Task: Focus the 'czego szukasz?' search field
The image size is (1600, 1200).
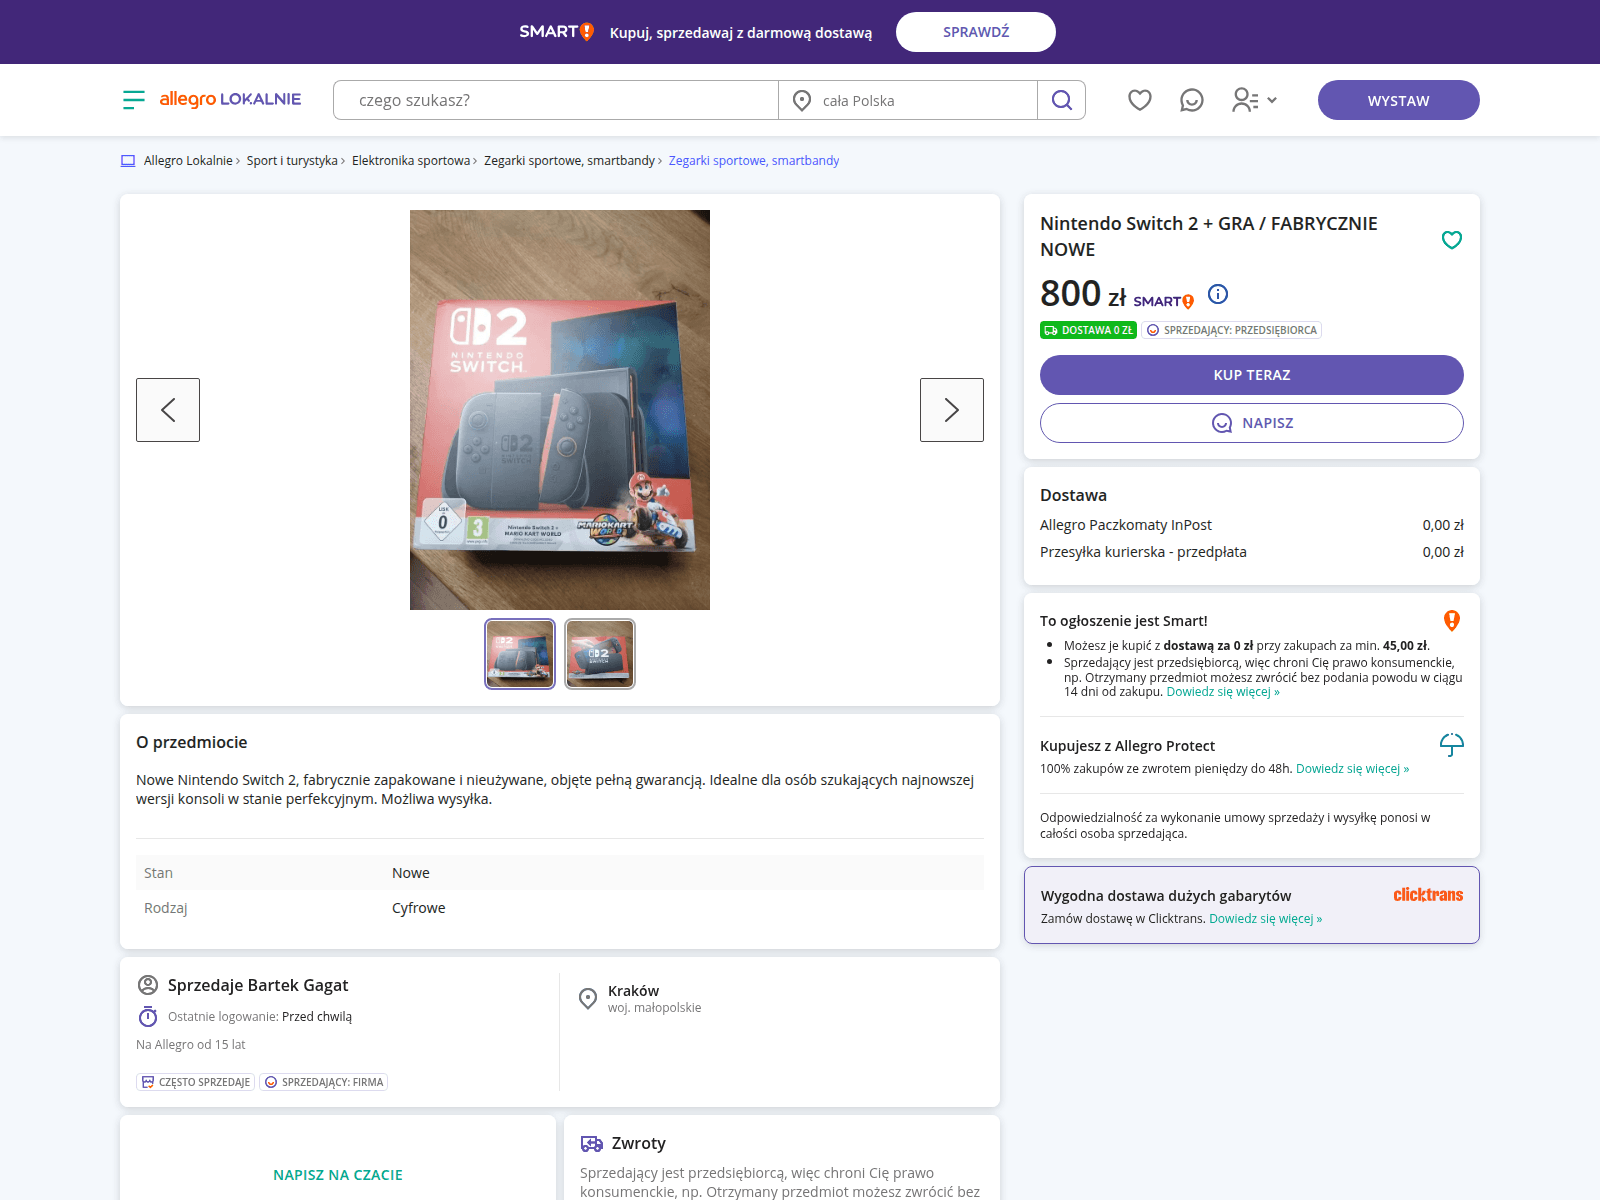Action: [556, 100]
